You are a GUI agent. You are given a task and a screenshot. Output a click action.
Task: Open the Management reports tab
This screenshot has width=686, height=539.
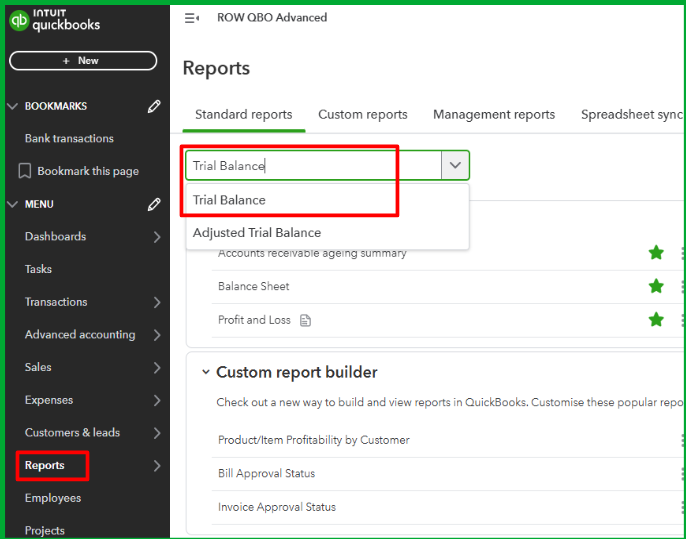[493, 115]
